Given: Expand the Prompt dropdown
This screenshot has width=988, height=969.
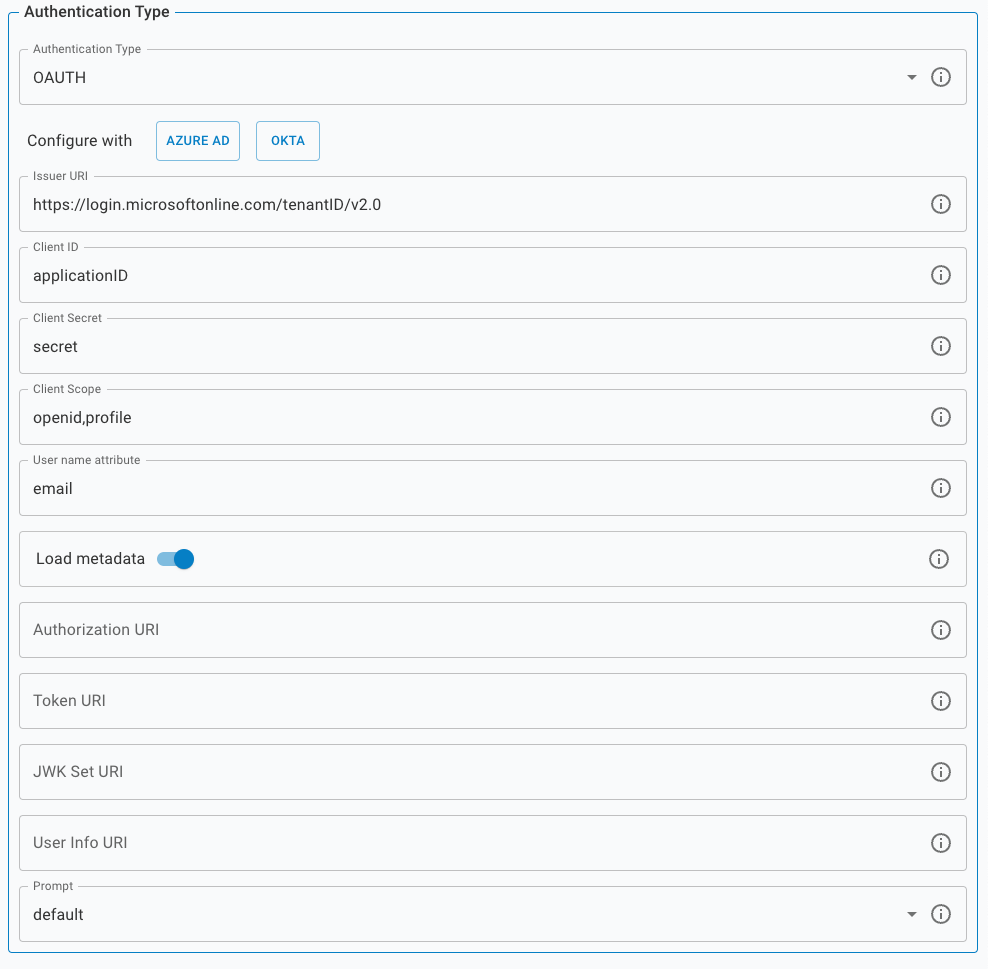Looking at the screenshot, I should coord(911,914).
